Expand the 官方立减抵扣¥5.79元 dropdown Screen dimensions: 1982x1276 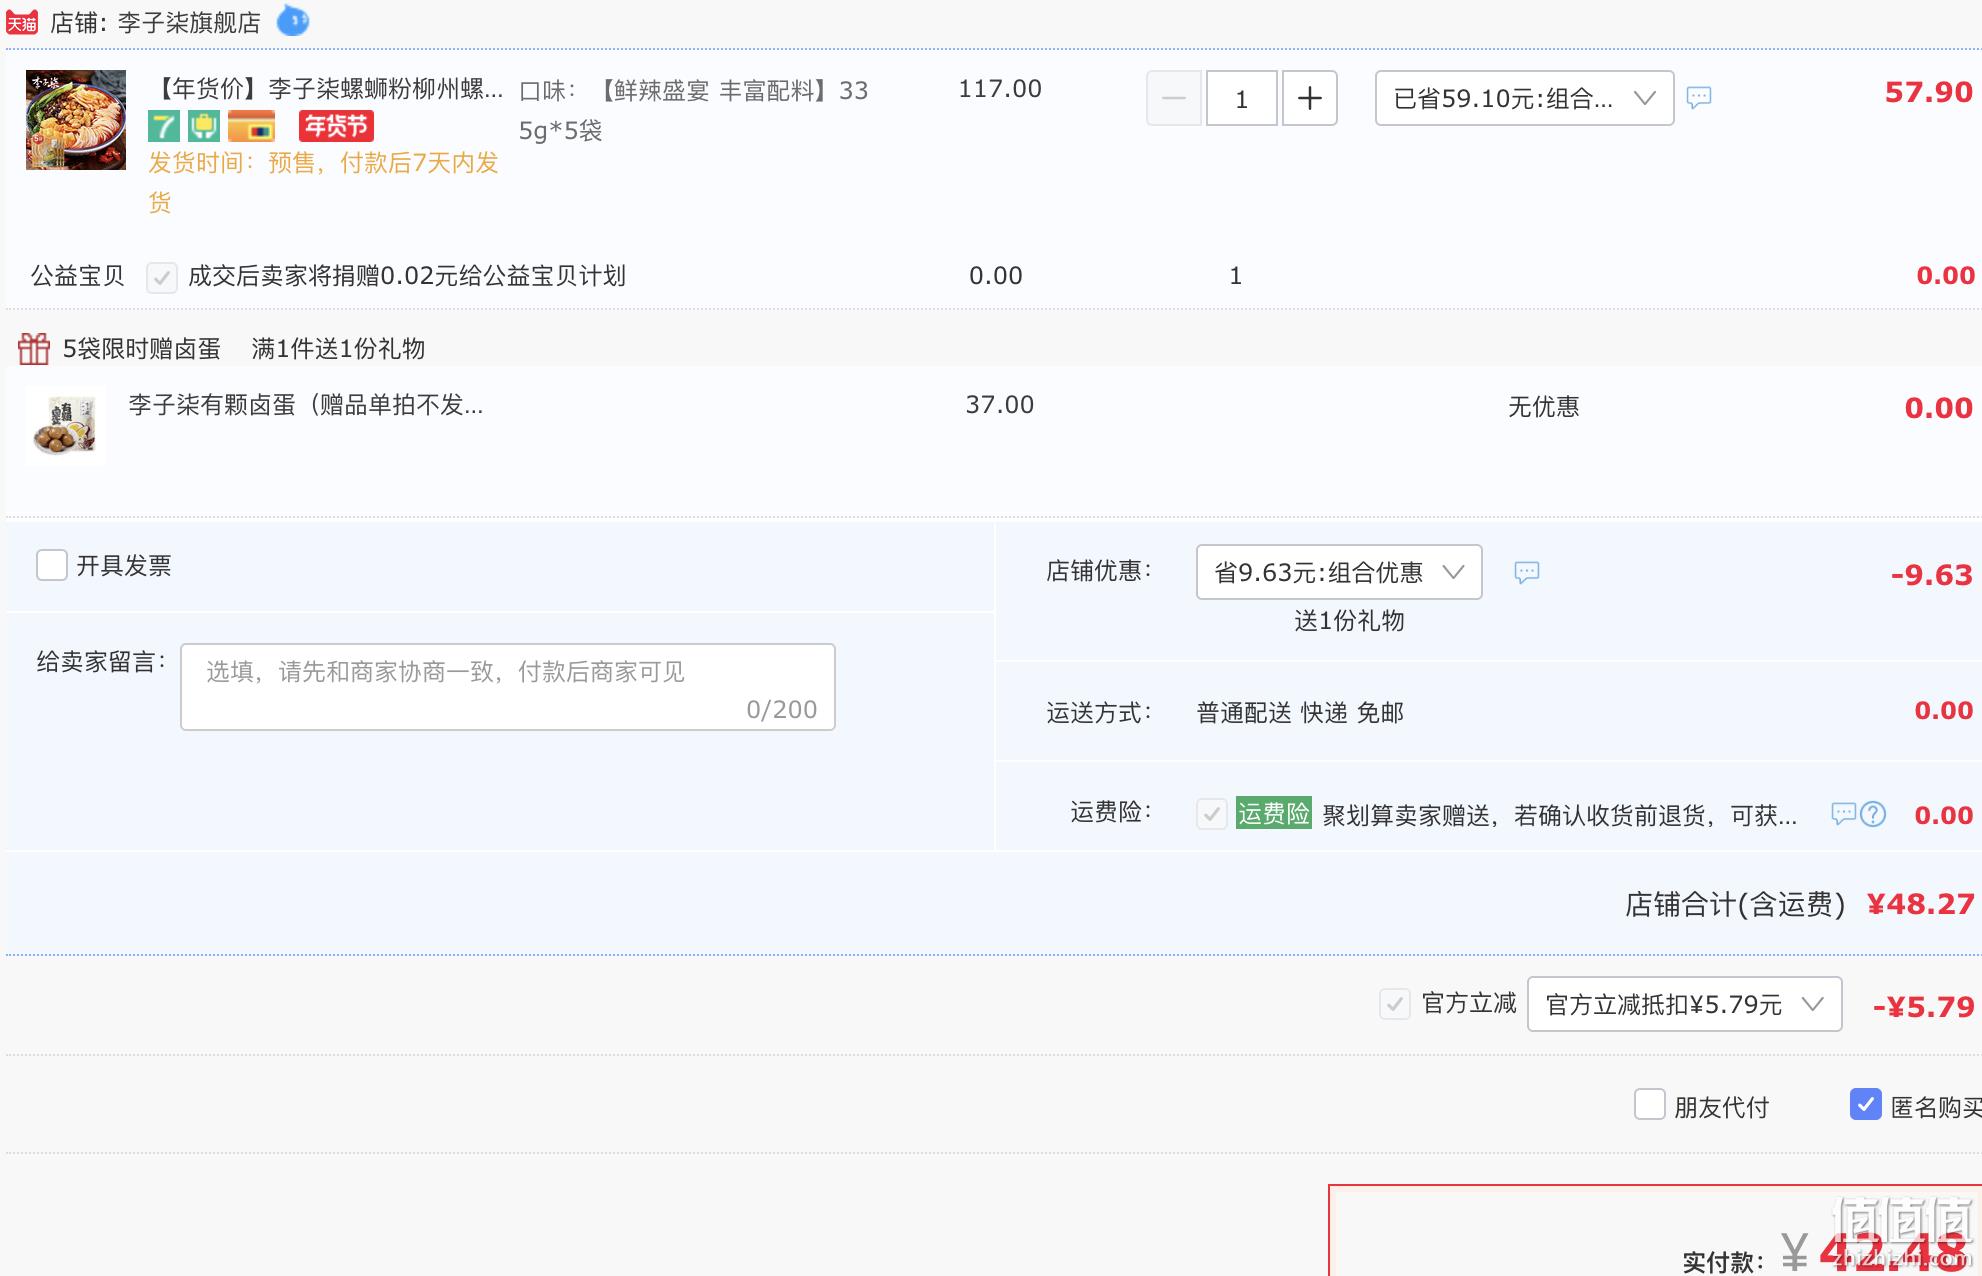(1685, 1004)
